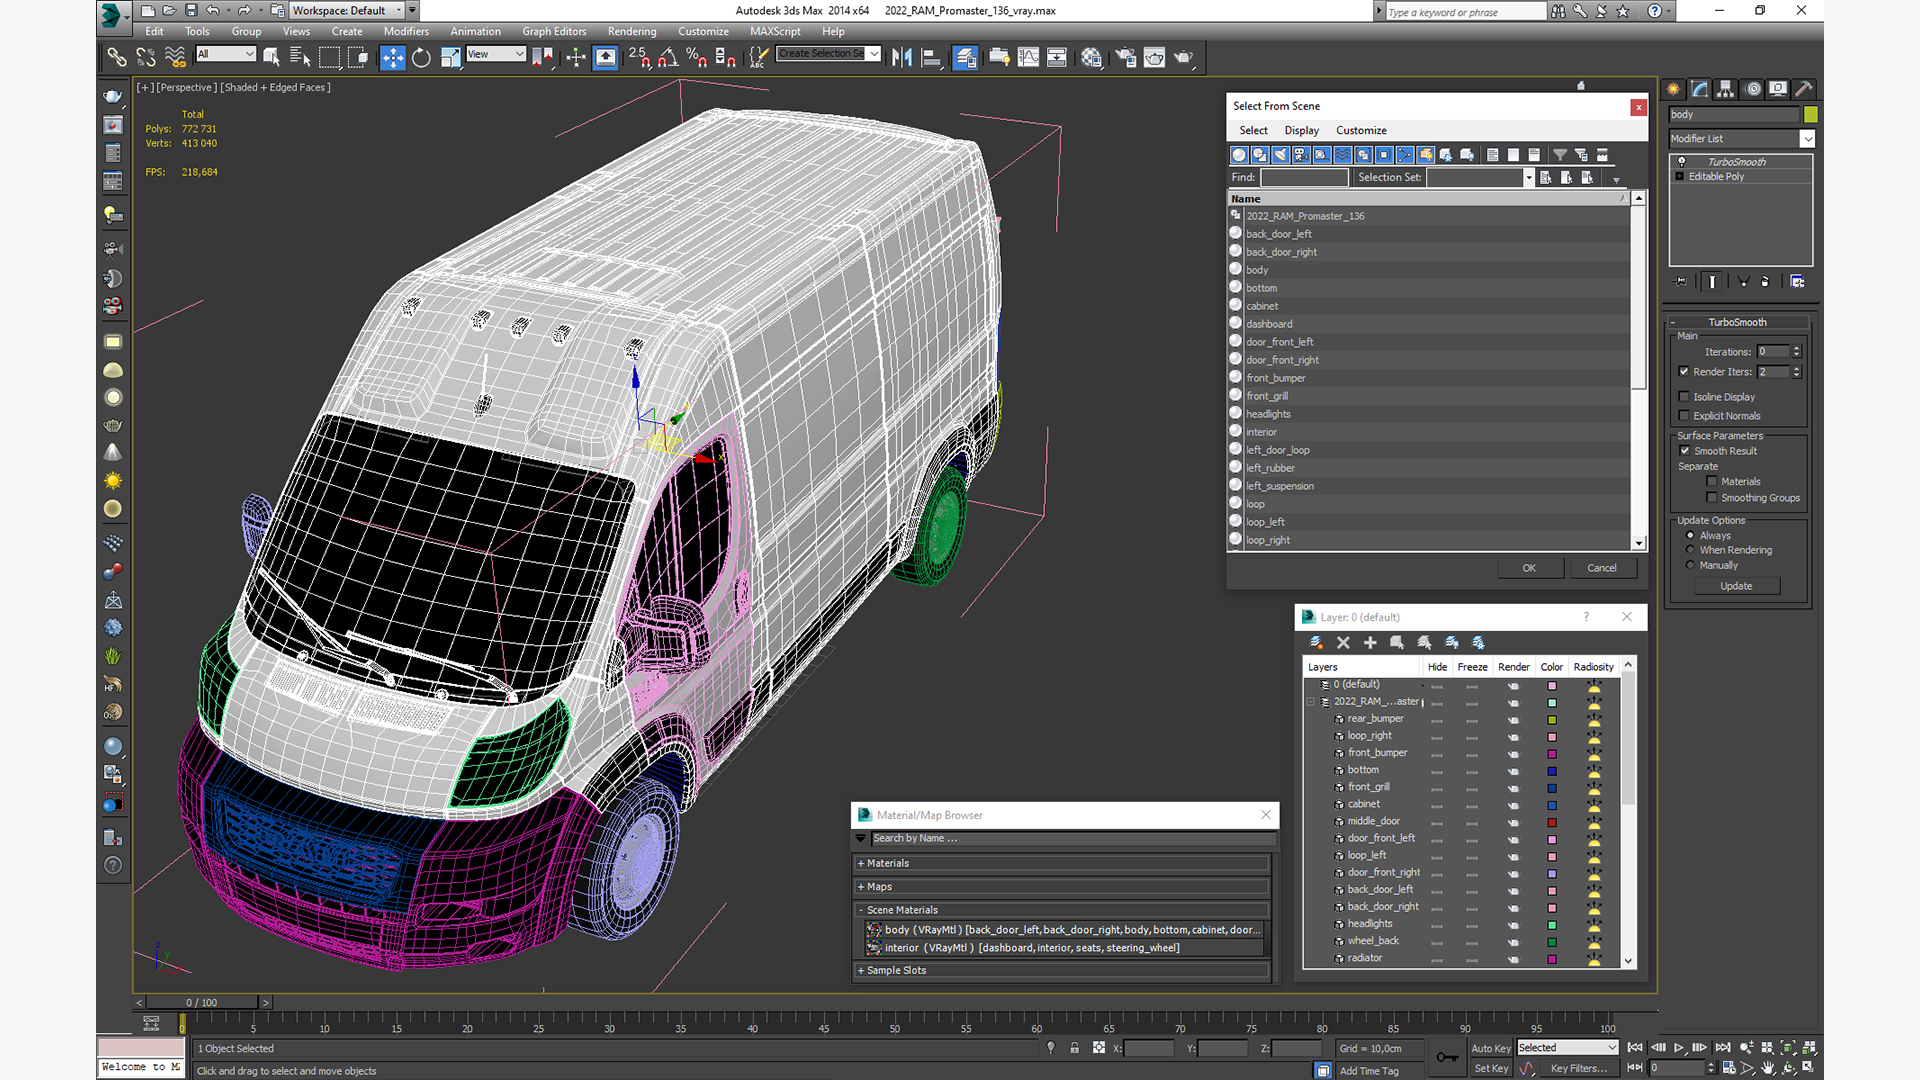Open the Manage Layers toolbar button
Viewport: 1920px width, 1080px height.
(x=965, y=57)
